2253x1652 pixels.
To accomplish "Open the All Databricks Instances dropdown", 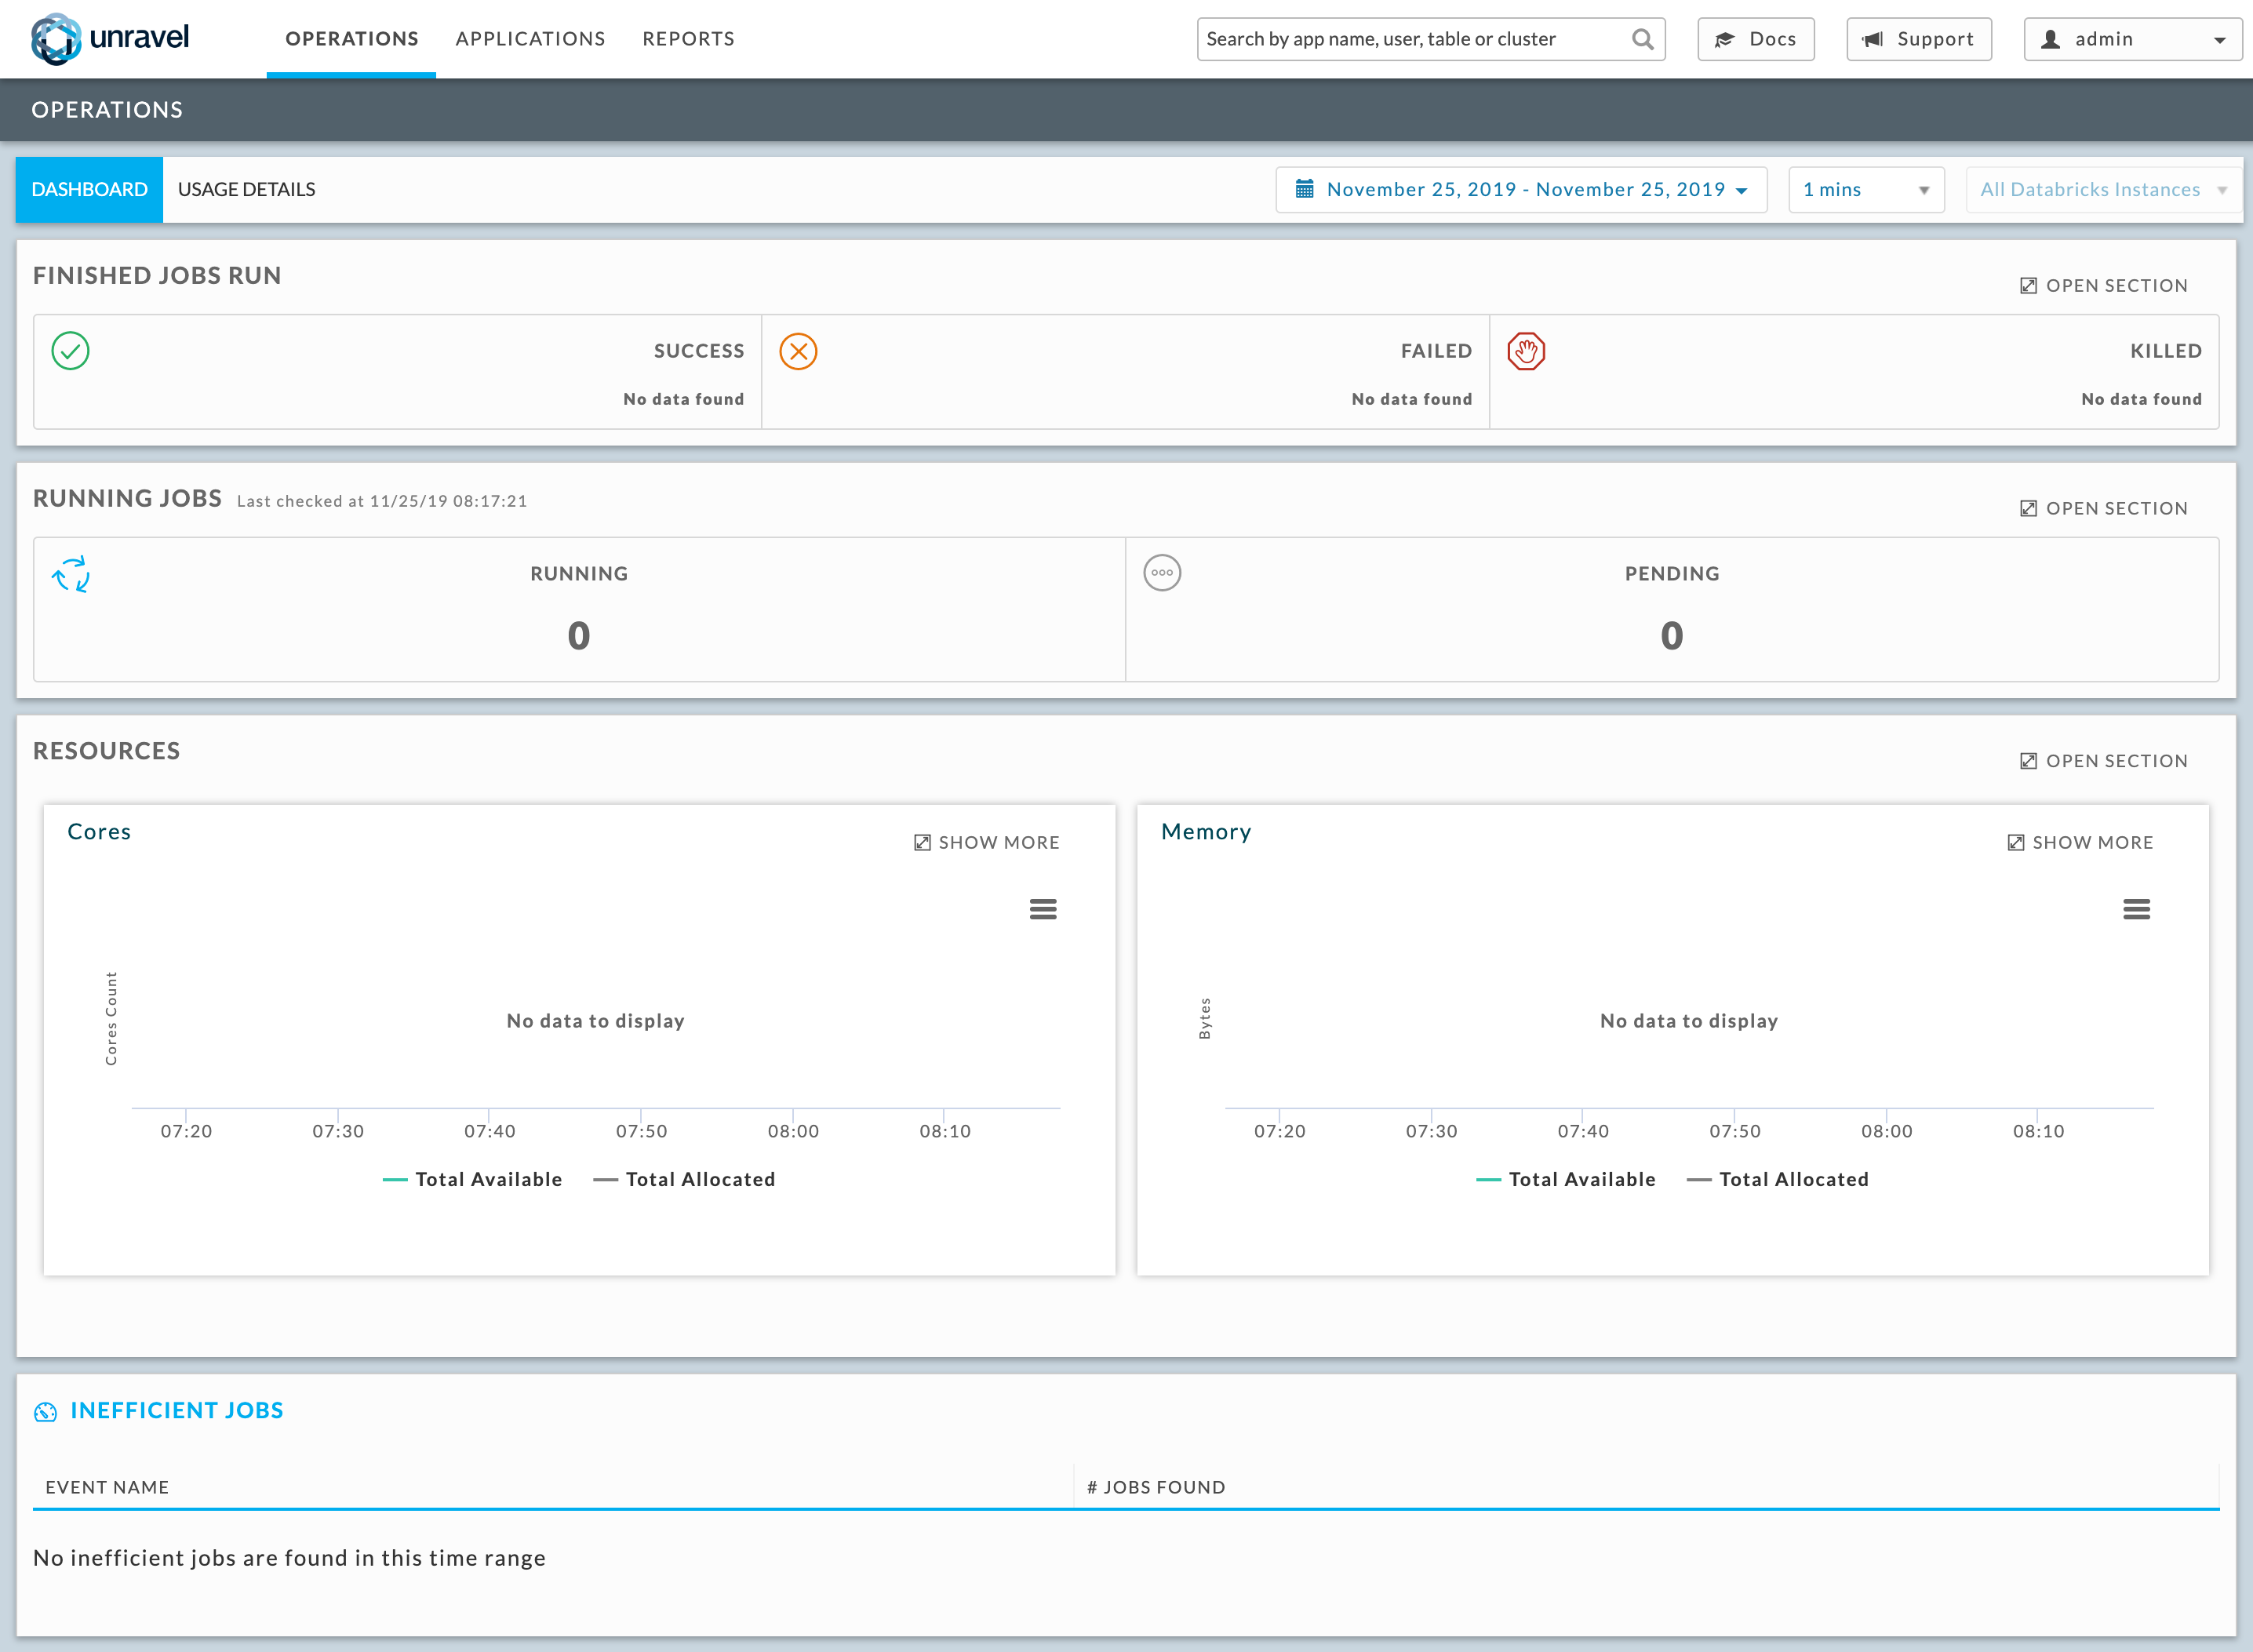I will [2102, 190].
